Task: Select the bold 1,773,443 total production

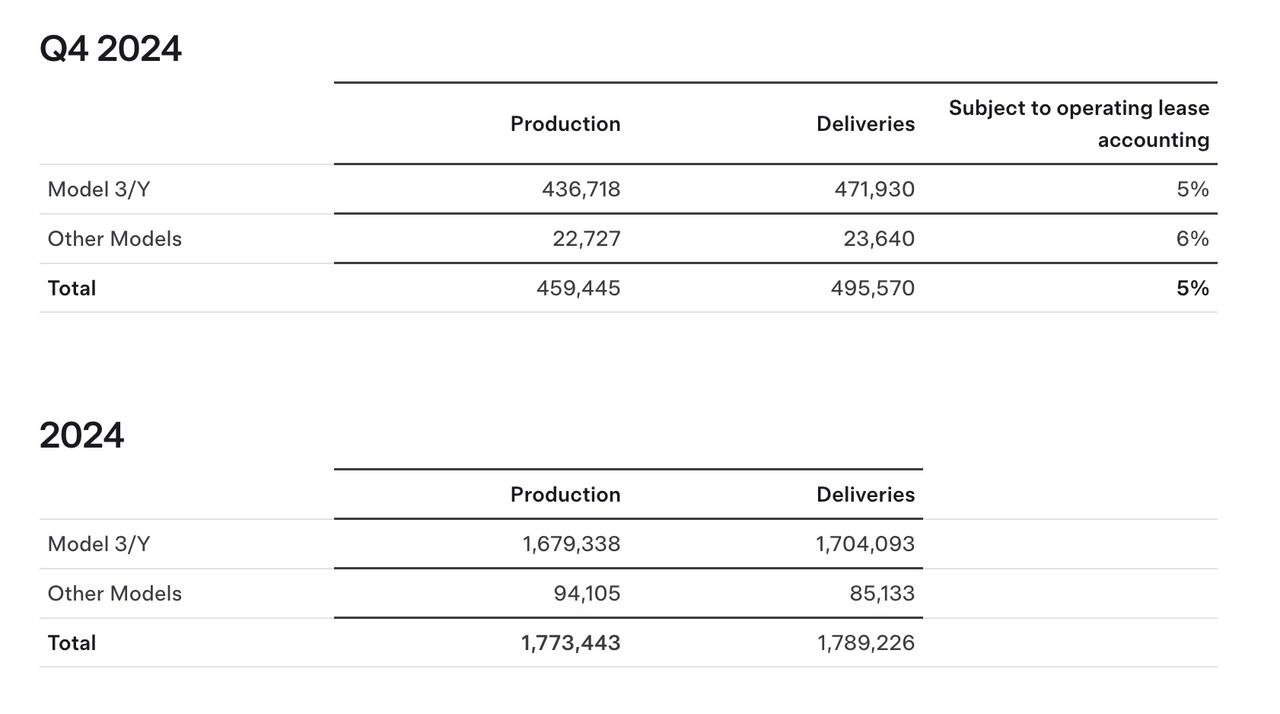Action: [x=570, y=643]
